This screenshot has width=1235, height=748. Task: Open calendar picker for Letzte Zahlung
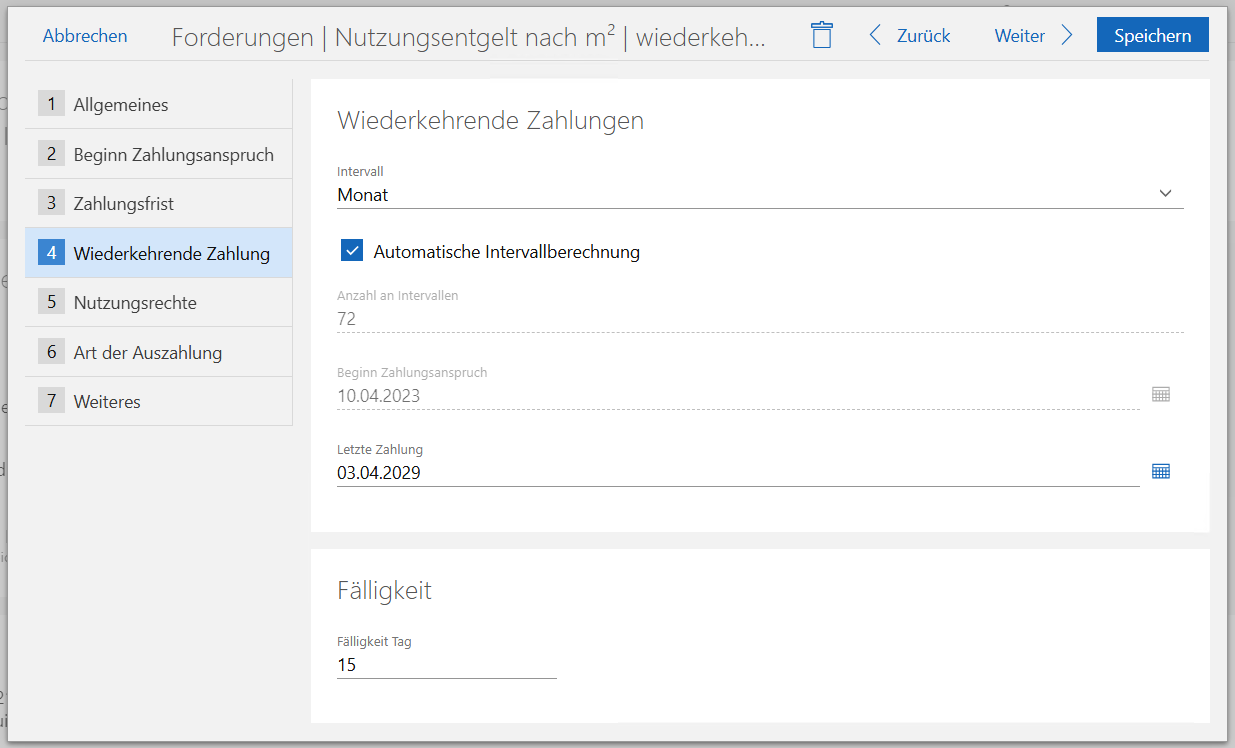click(1160, 471)
